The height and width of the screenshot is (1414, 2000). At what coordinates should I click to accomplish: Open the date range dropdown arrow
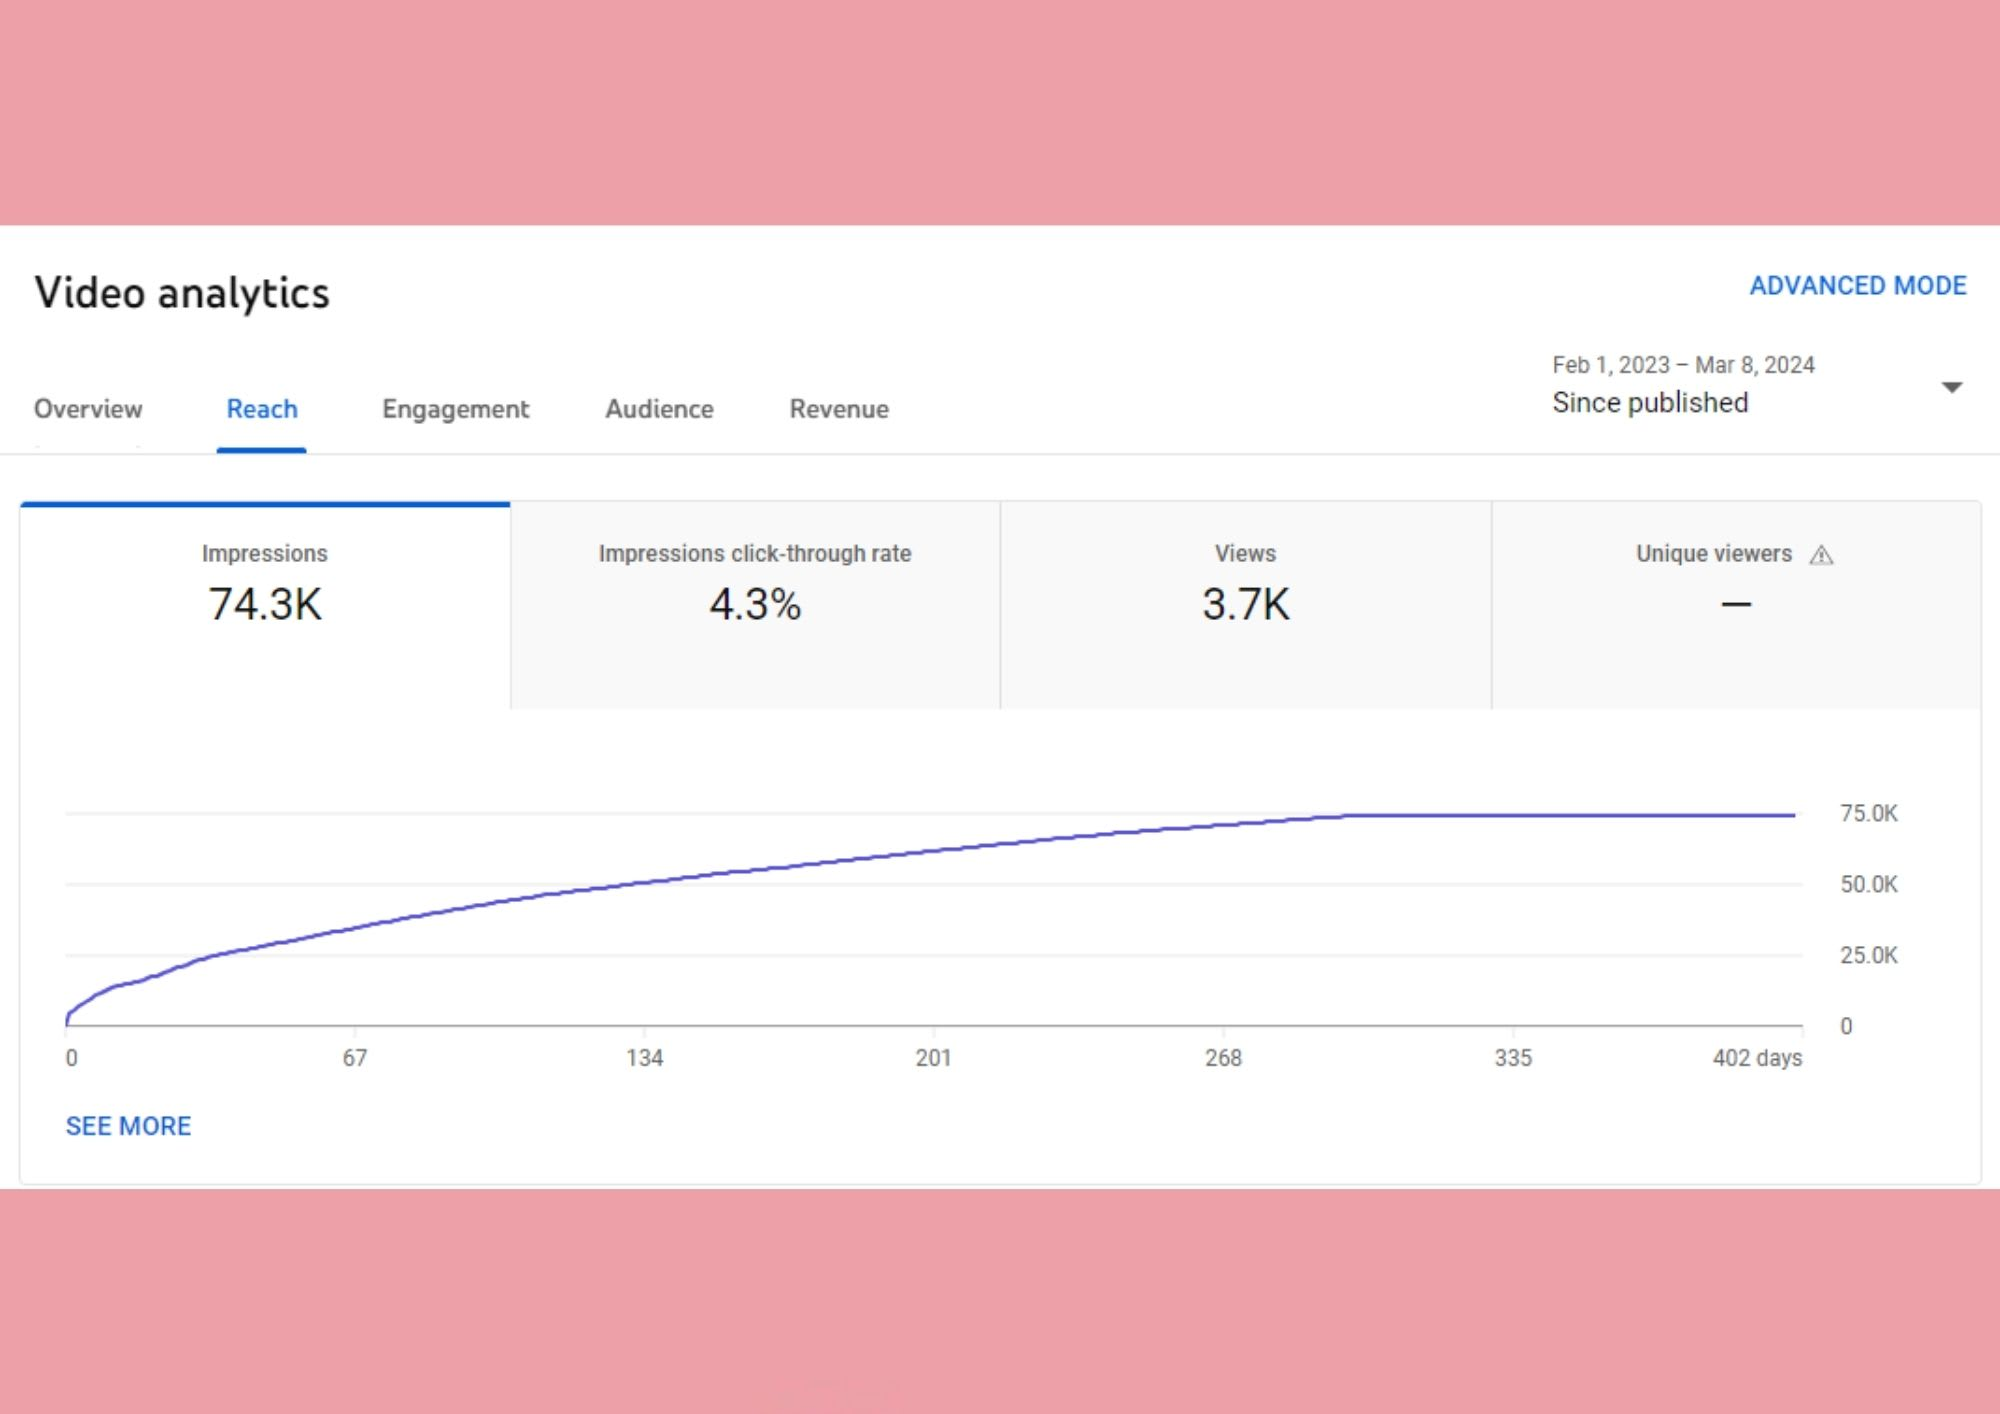1952,387
